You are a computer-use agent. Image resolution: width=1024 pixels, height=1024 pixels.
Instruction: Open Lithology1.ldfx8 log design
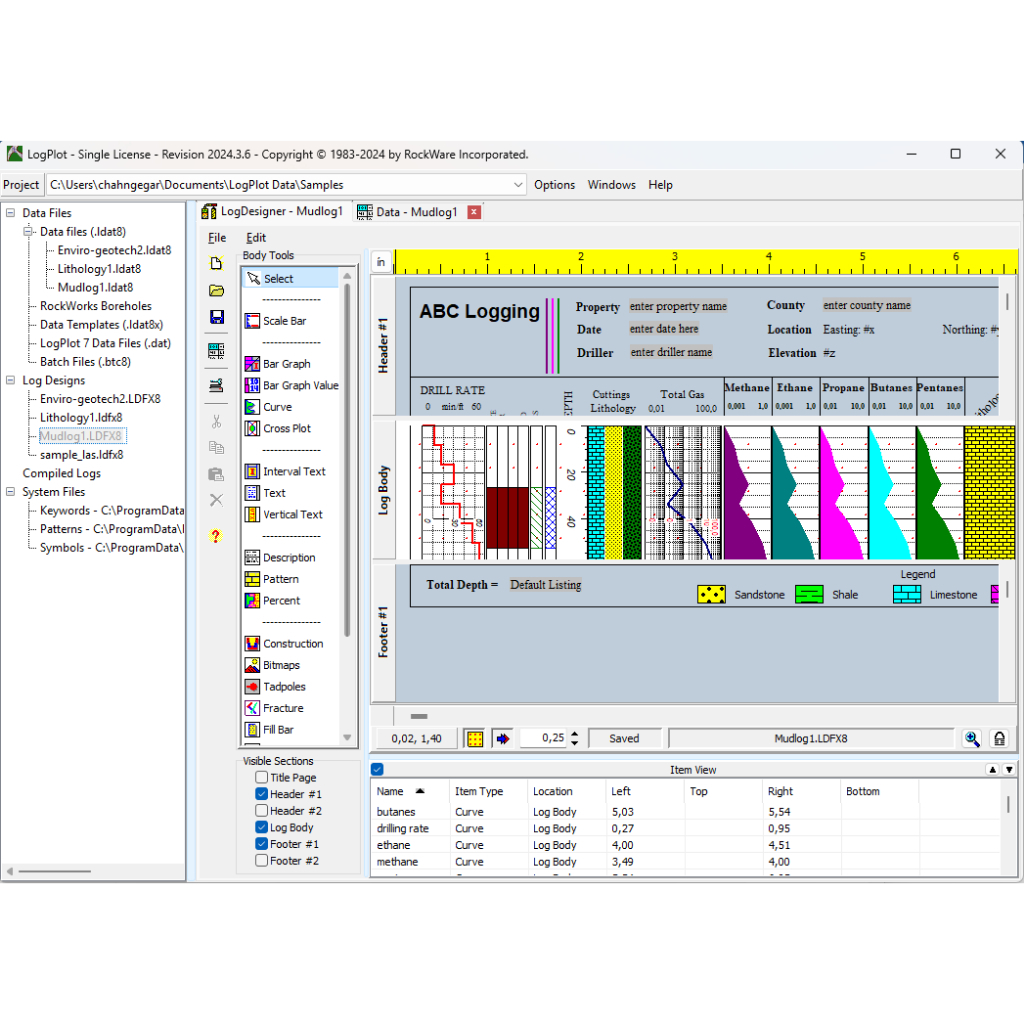[x=81, y=417]
